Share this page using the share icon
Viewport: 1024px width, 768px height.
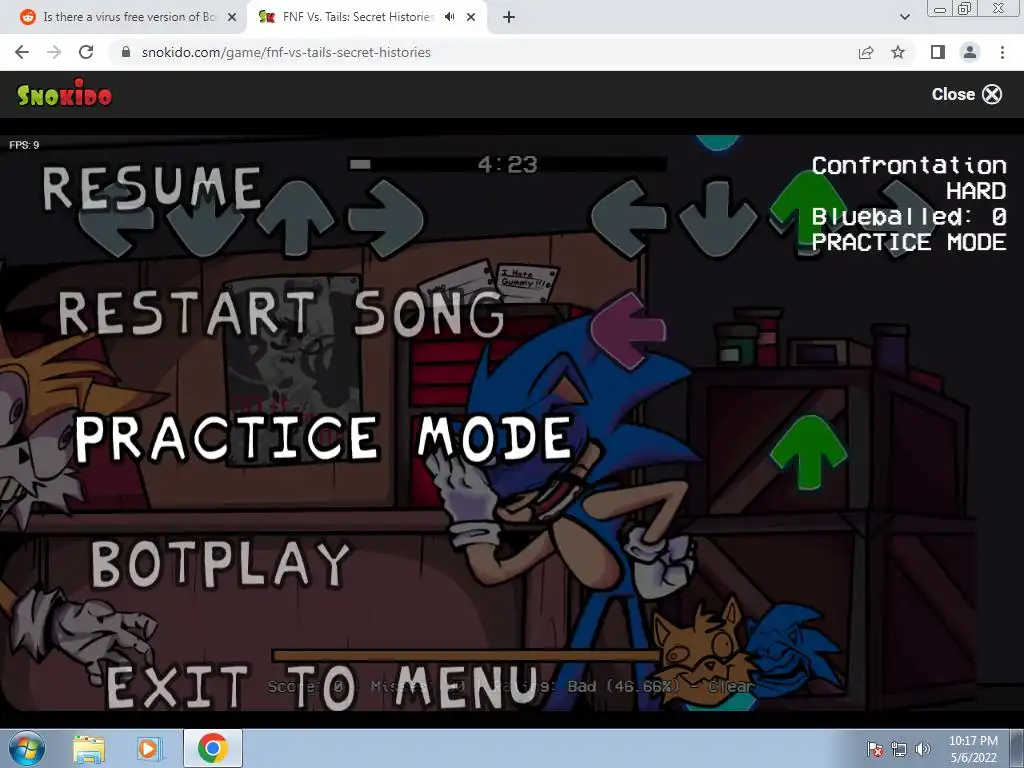(866, 52)
